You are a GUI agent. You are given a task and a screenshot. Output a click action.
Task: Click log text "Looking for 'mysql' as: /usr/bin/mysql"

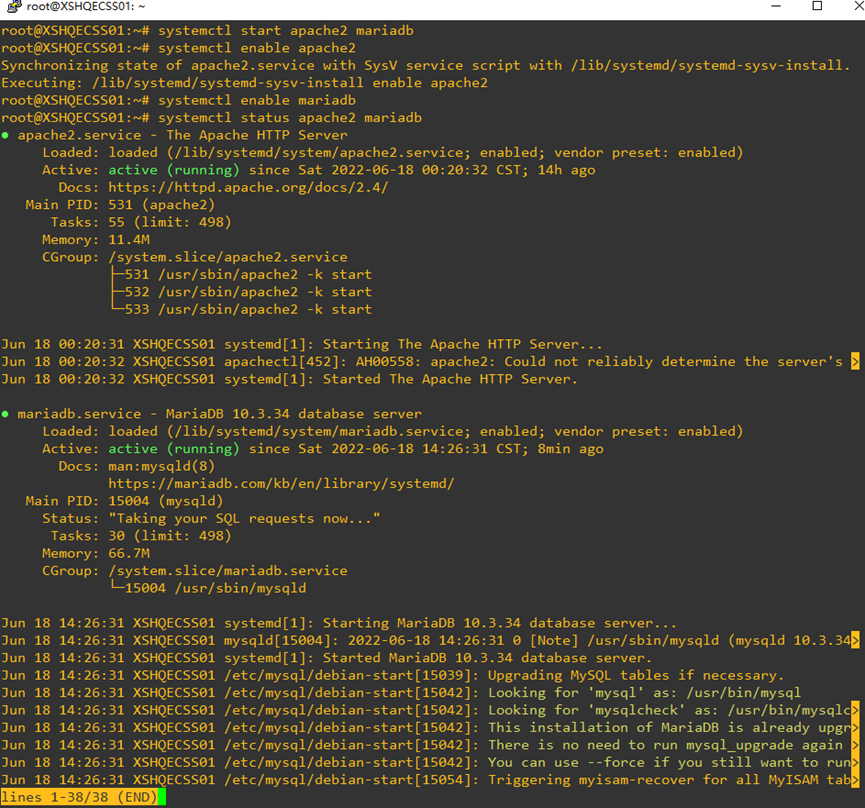coord(644,693)
